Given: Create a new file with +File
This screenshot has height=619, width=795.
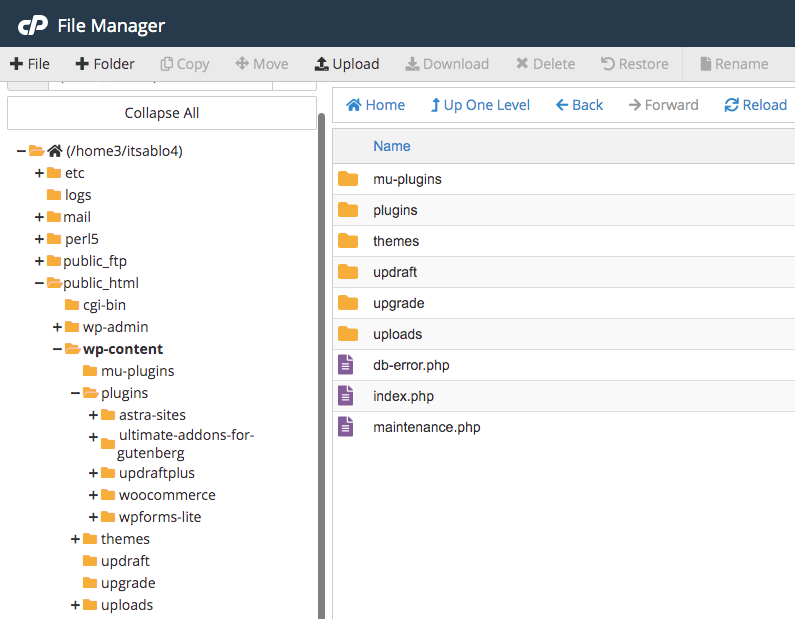Looking at the screenshot, I should coord(30,64).
